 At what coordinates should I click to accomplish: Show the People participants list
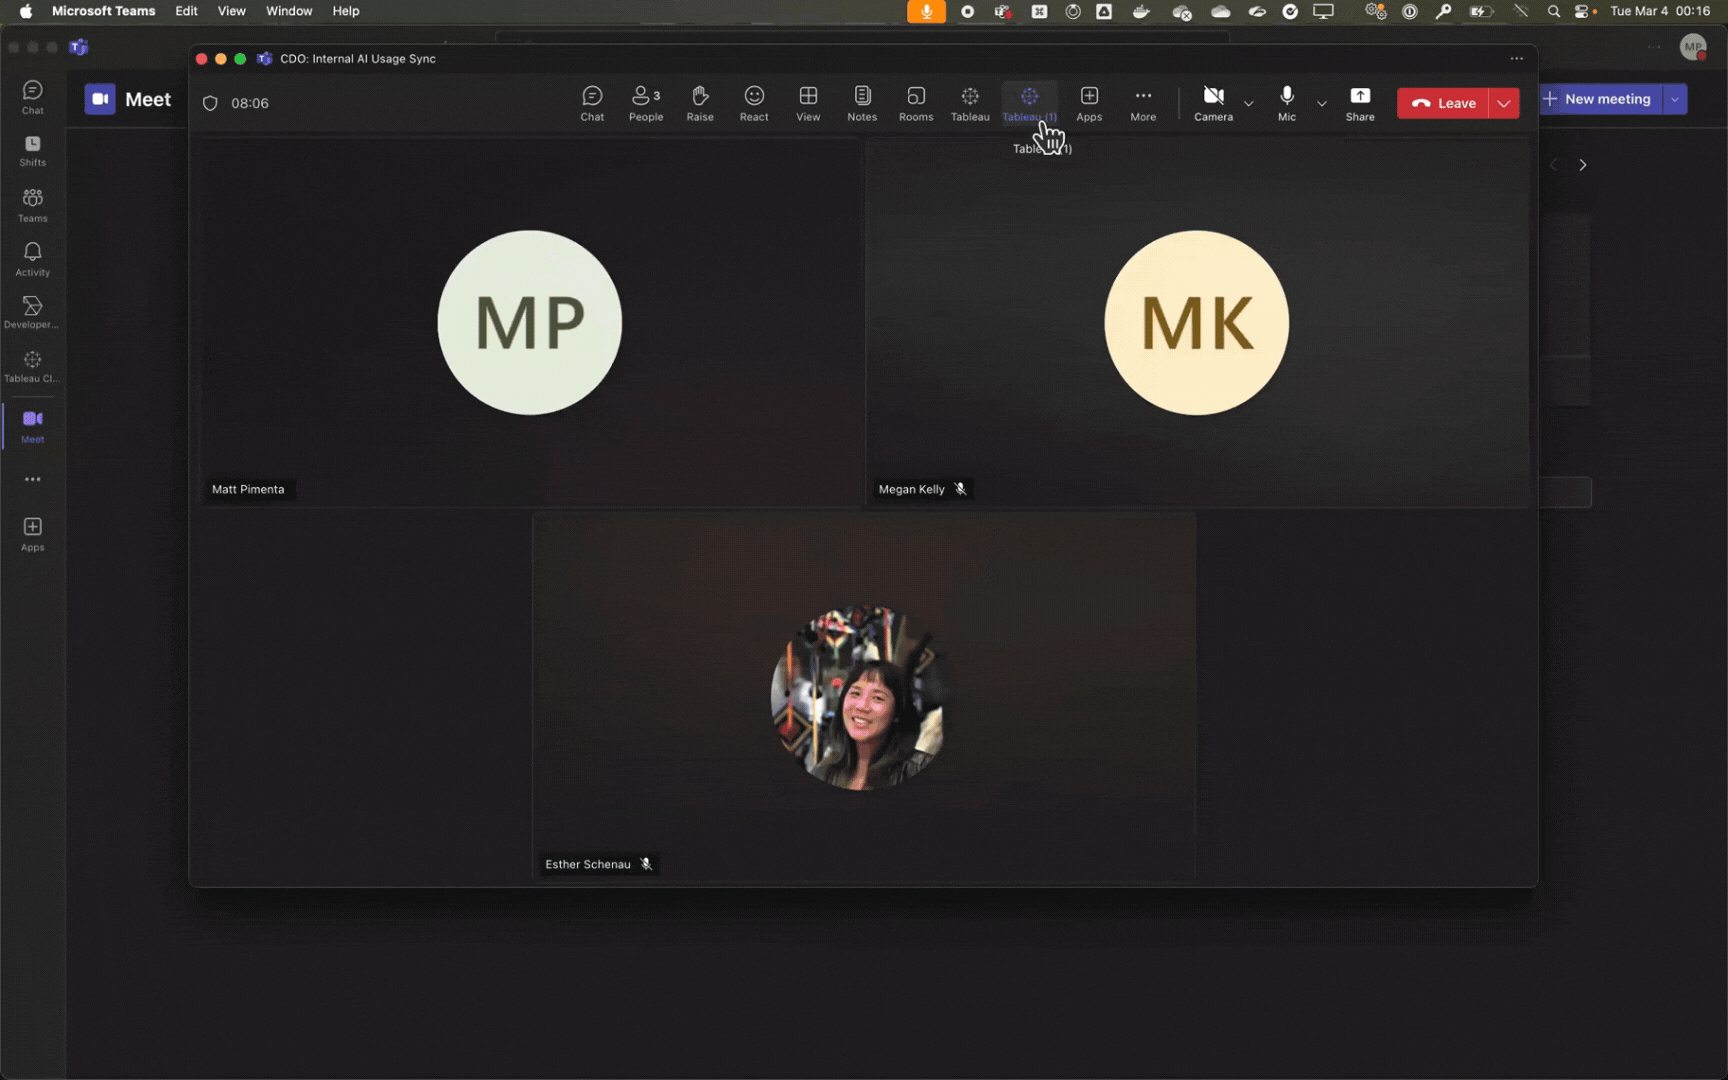click(x=646, y=103)
